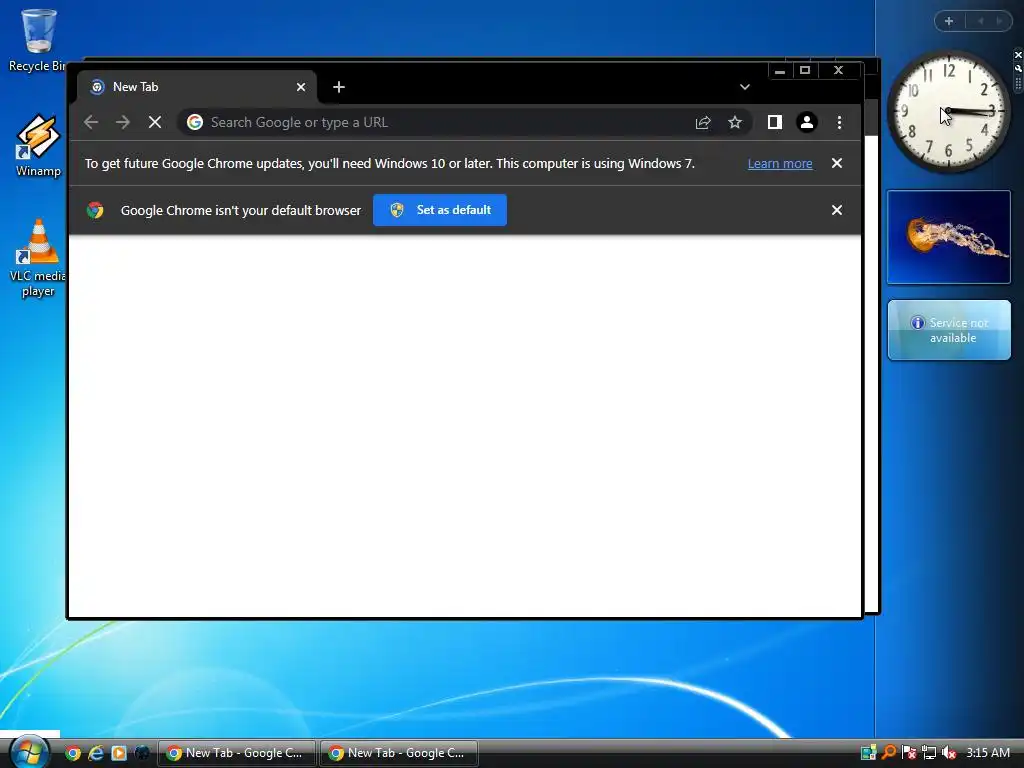Follow the Learn more link

780,164
